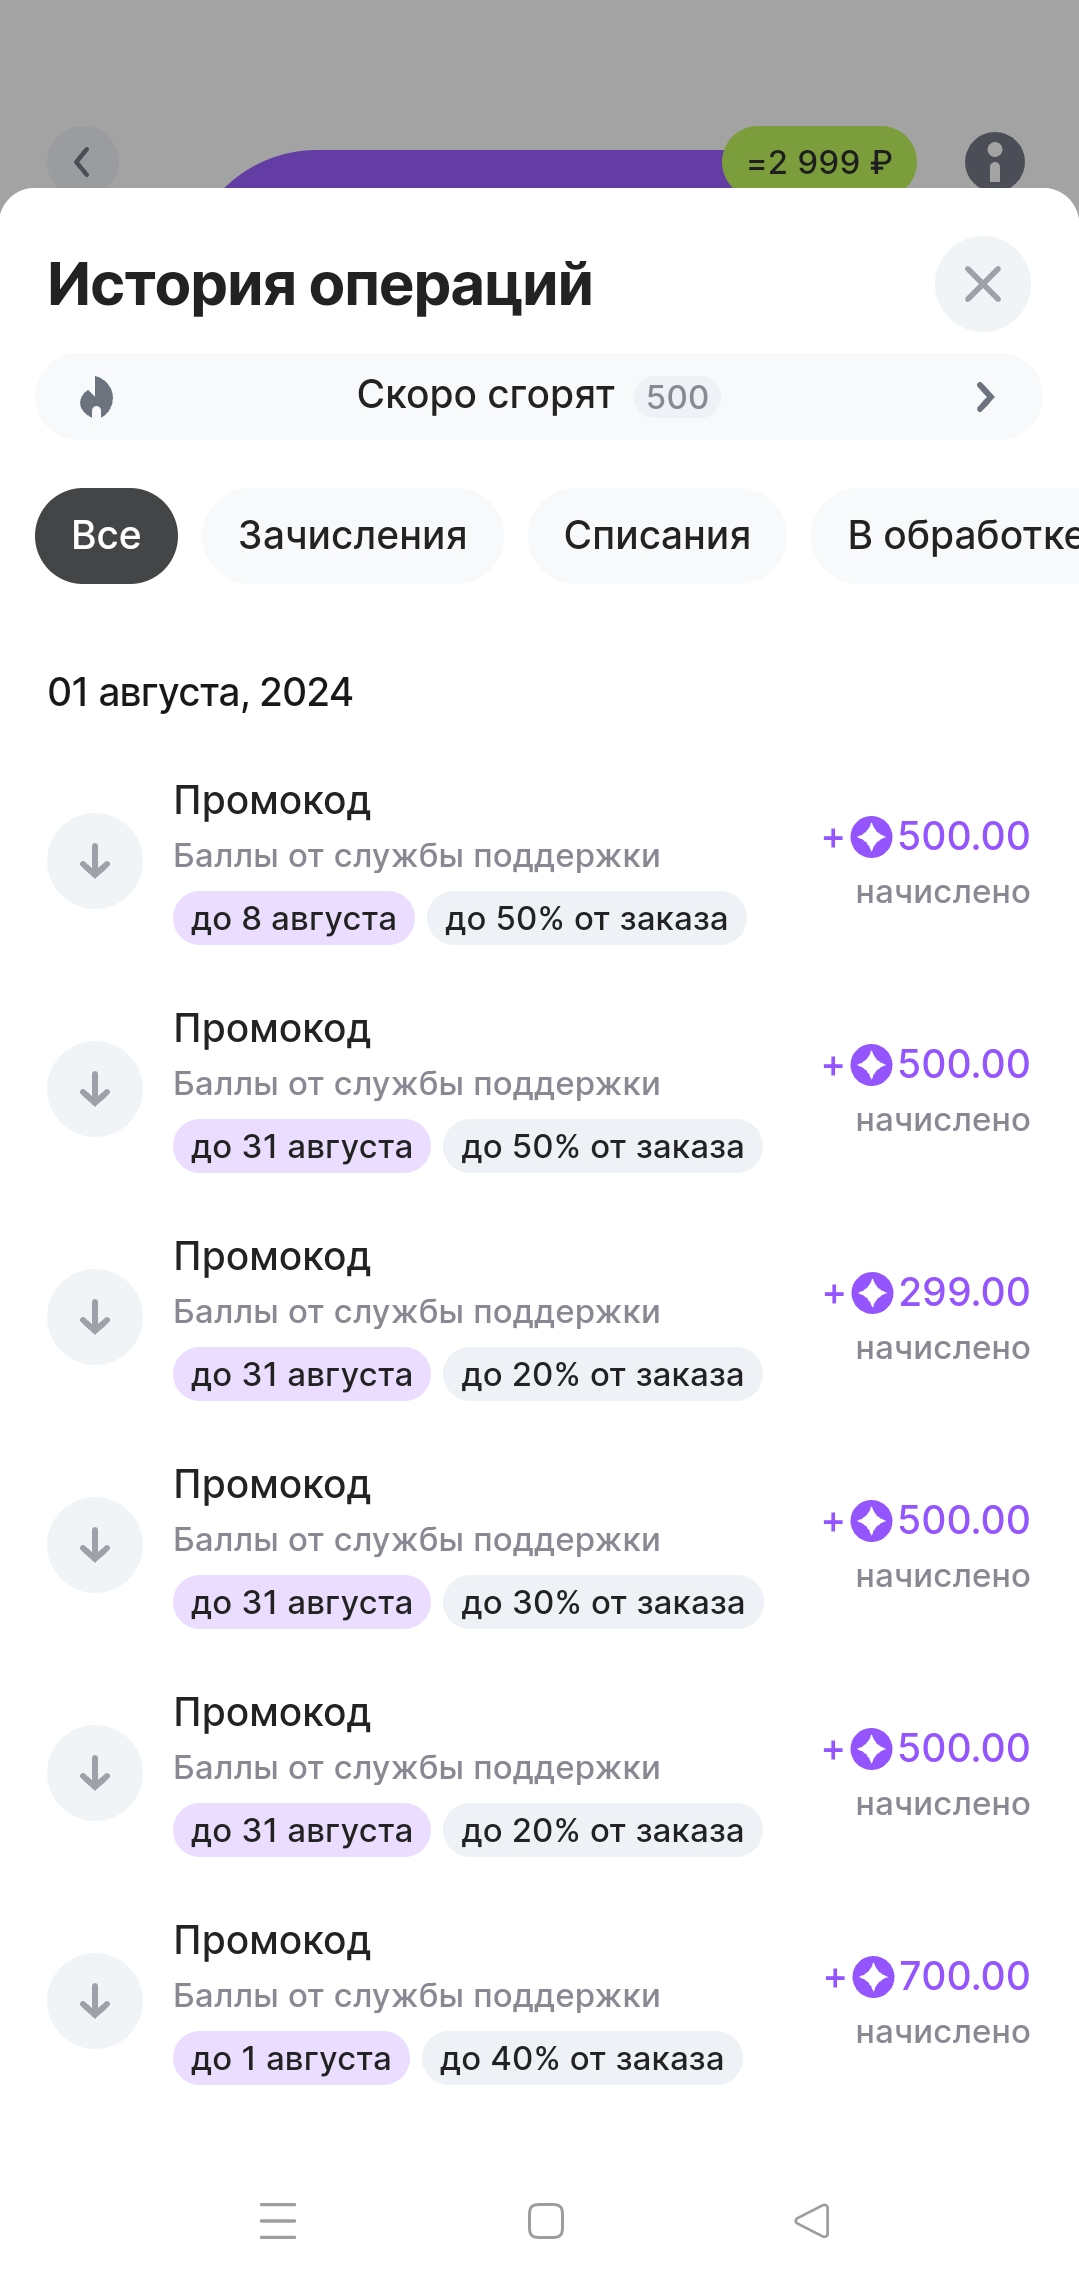Screen dimensions: 1079x2286
Task: Switch to the Списания tab
Action: coord(657,536)
